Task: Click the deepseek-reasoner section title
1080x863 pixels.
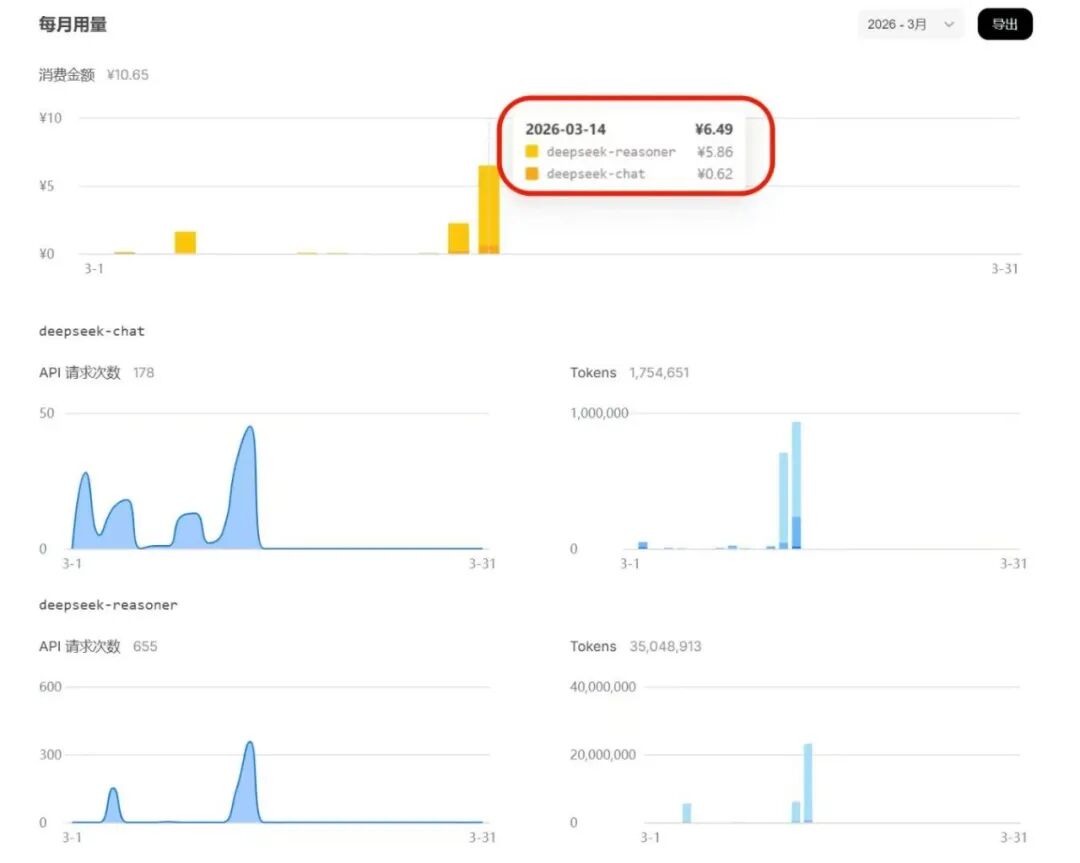Action: [108, 605]
